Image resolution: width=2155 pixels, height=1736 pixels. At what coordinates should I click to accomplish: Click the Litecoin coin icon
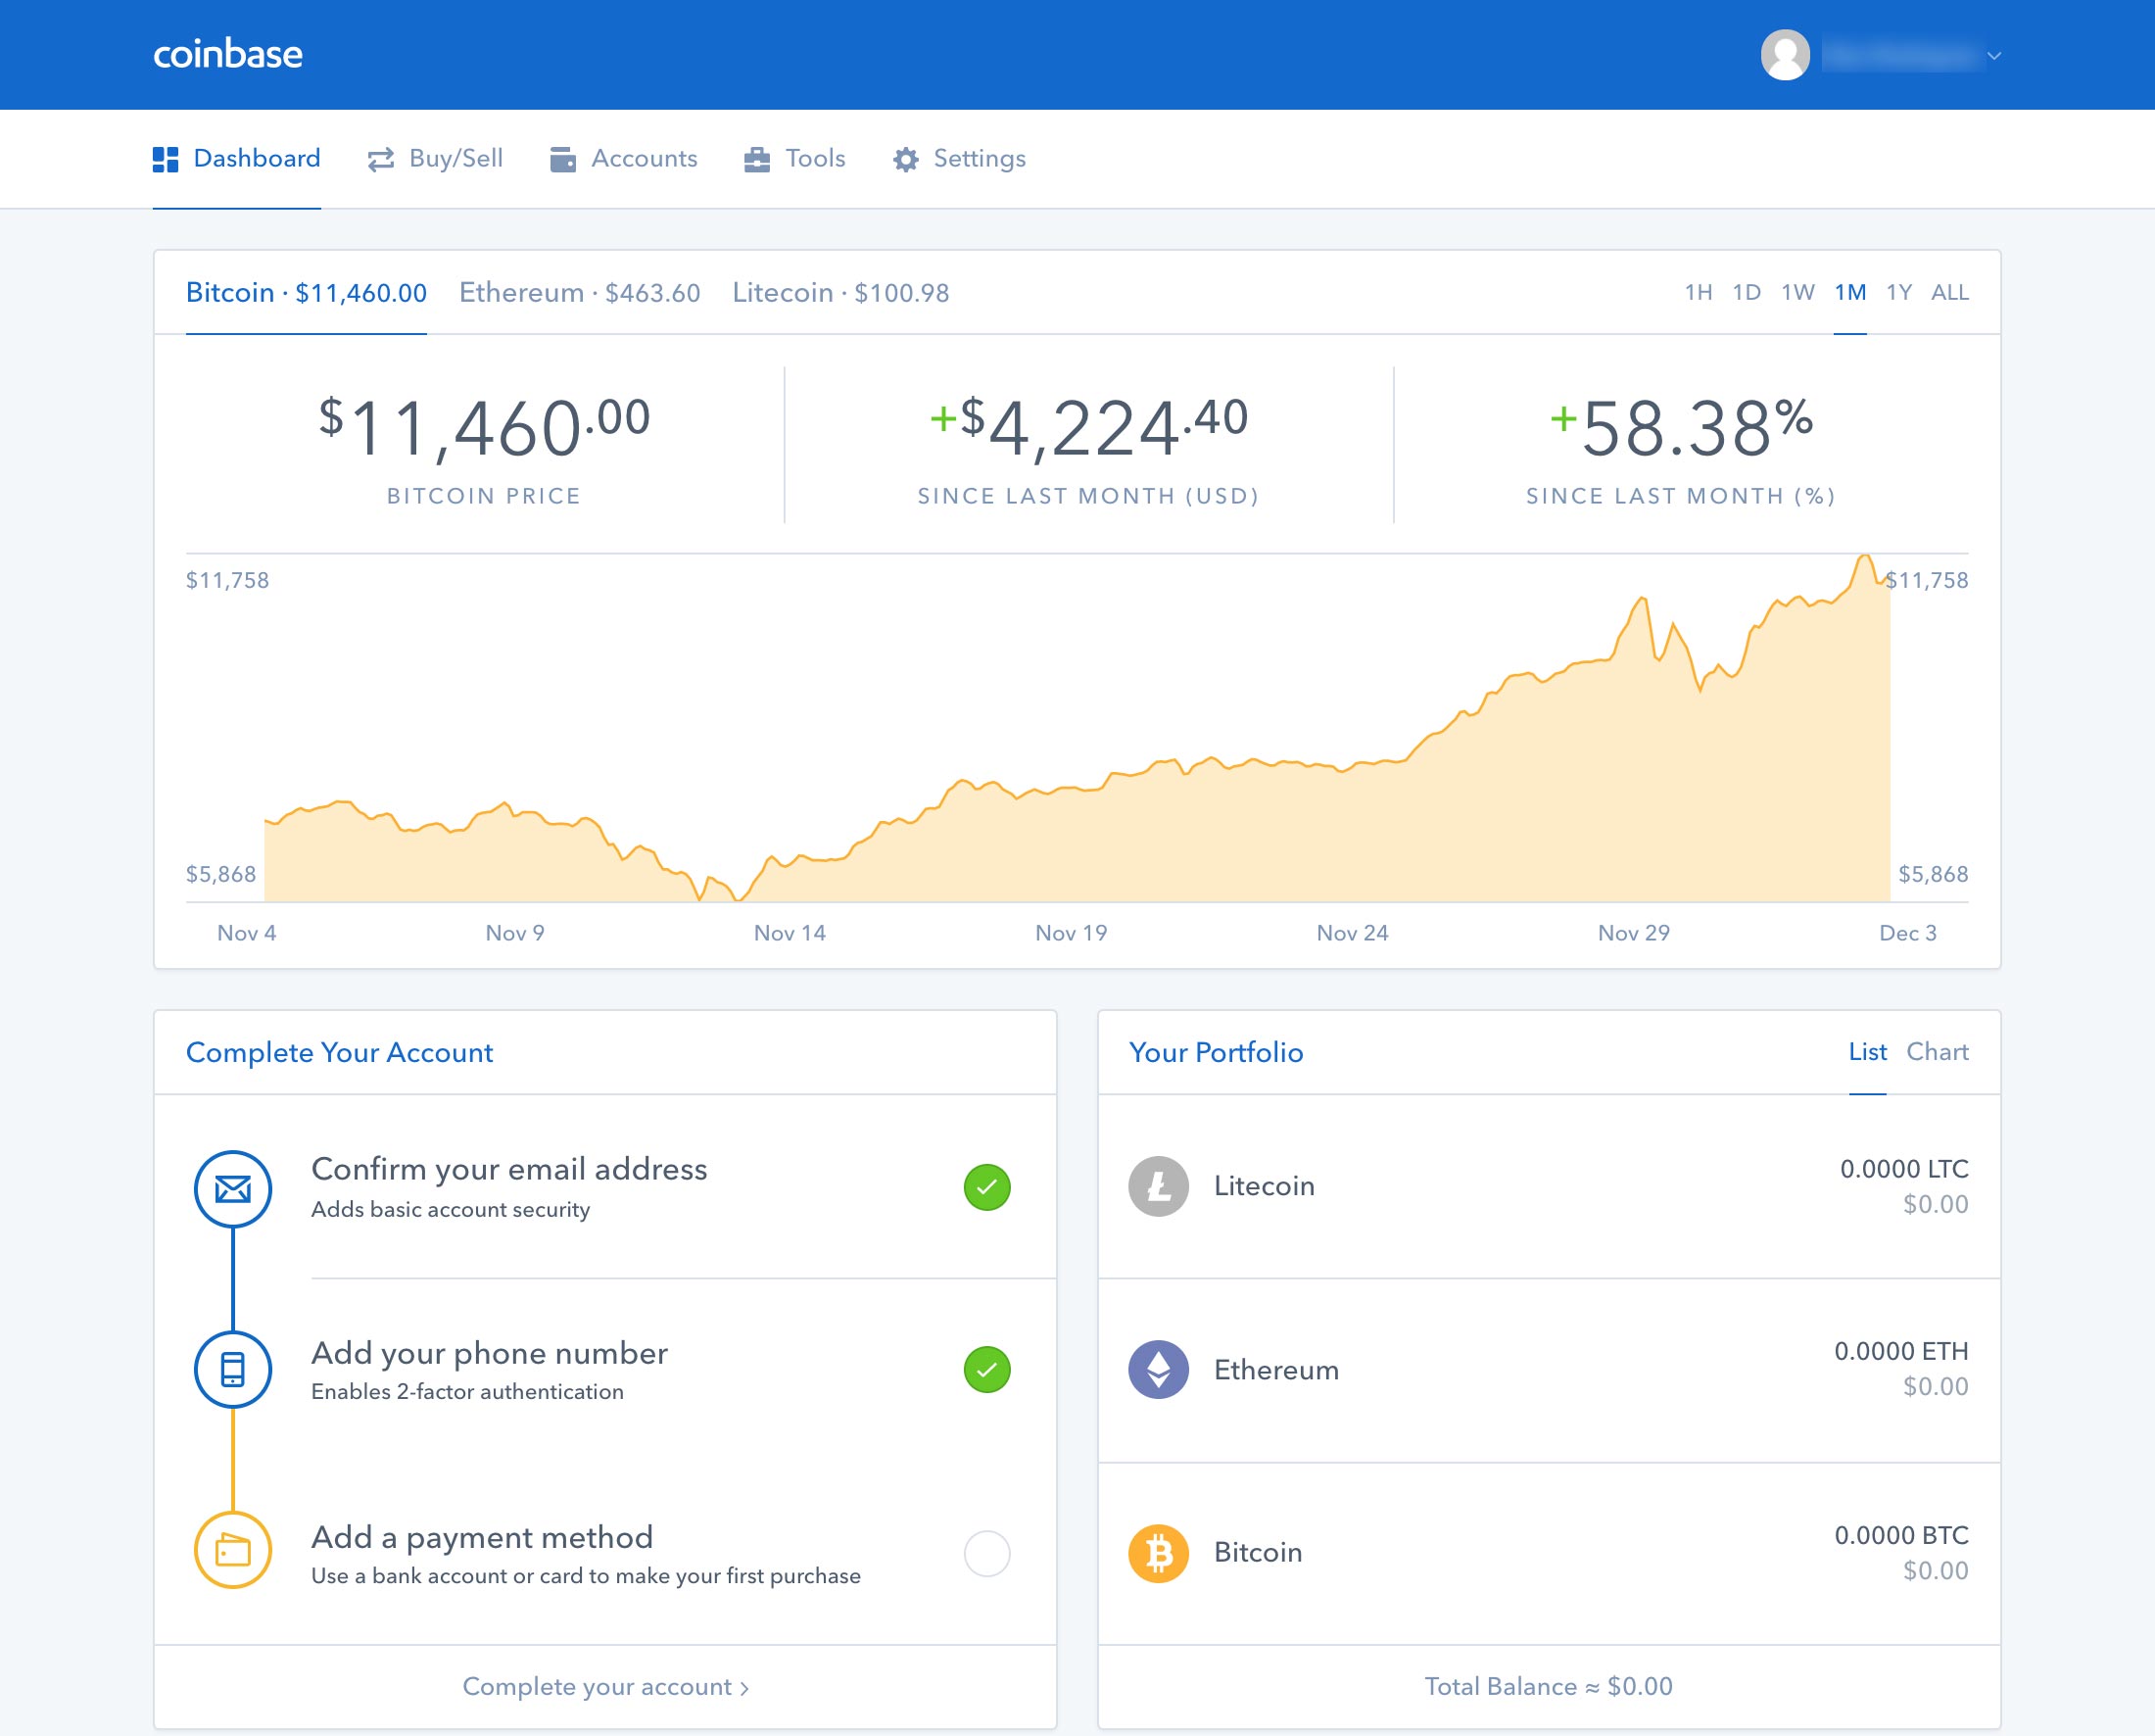1158,1186
